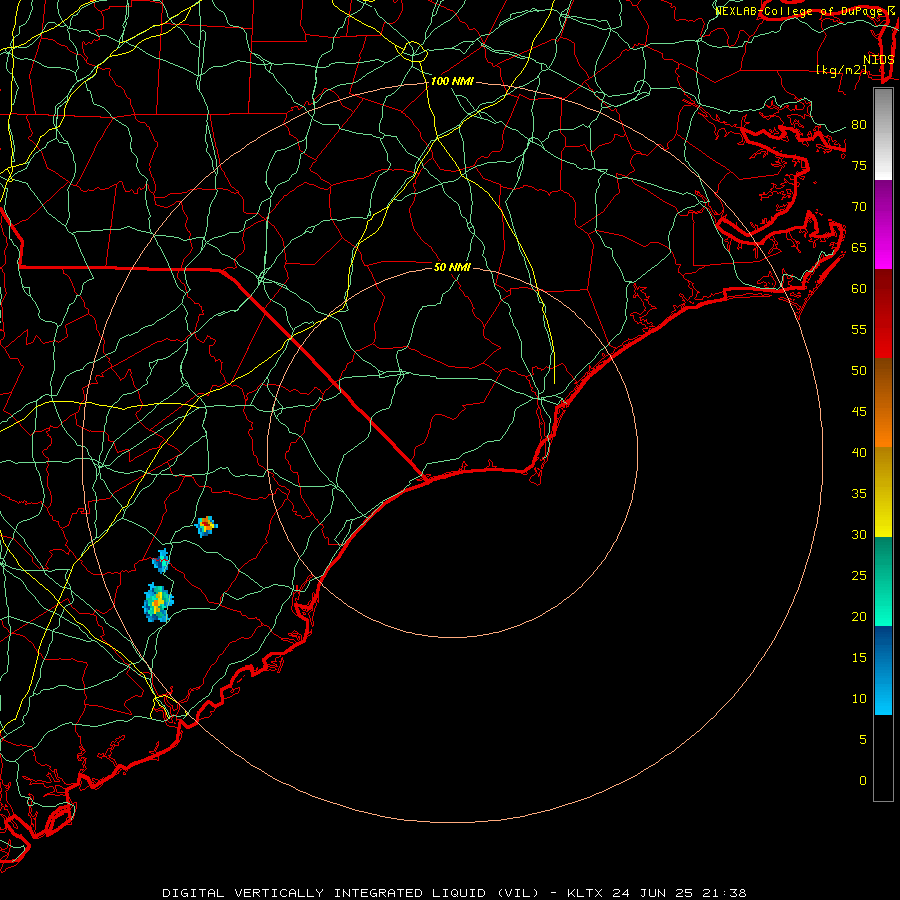Pick the blue-cyan segment of the color bar
The image size is (900, 900).
pyautogui.click(x=883, y=670)
